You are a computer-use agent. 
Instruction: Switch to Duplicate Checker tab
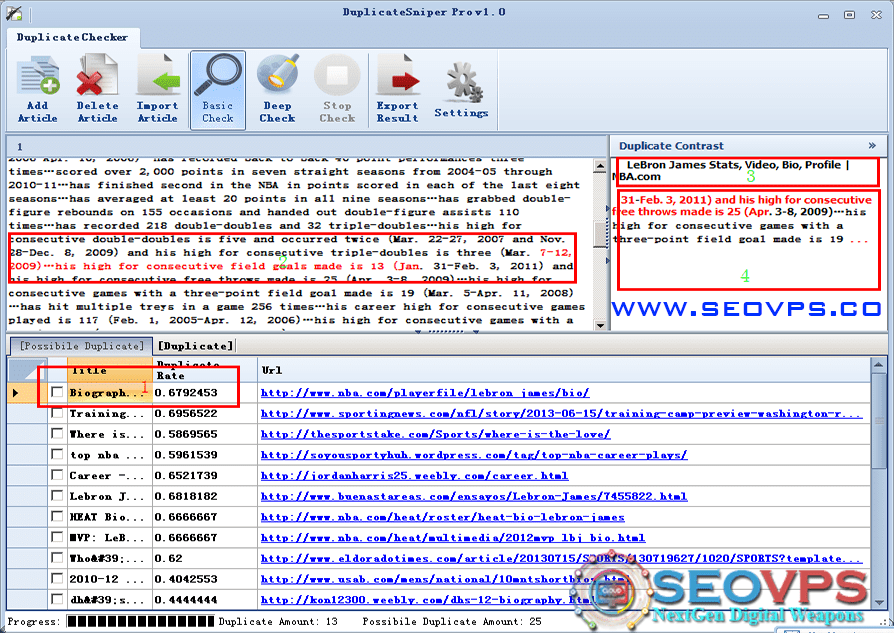click(x=72, y=38)
